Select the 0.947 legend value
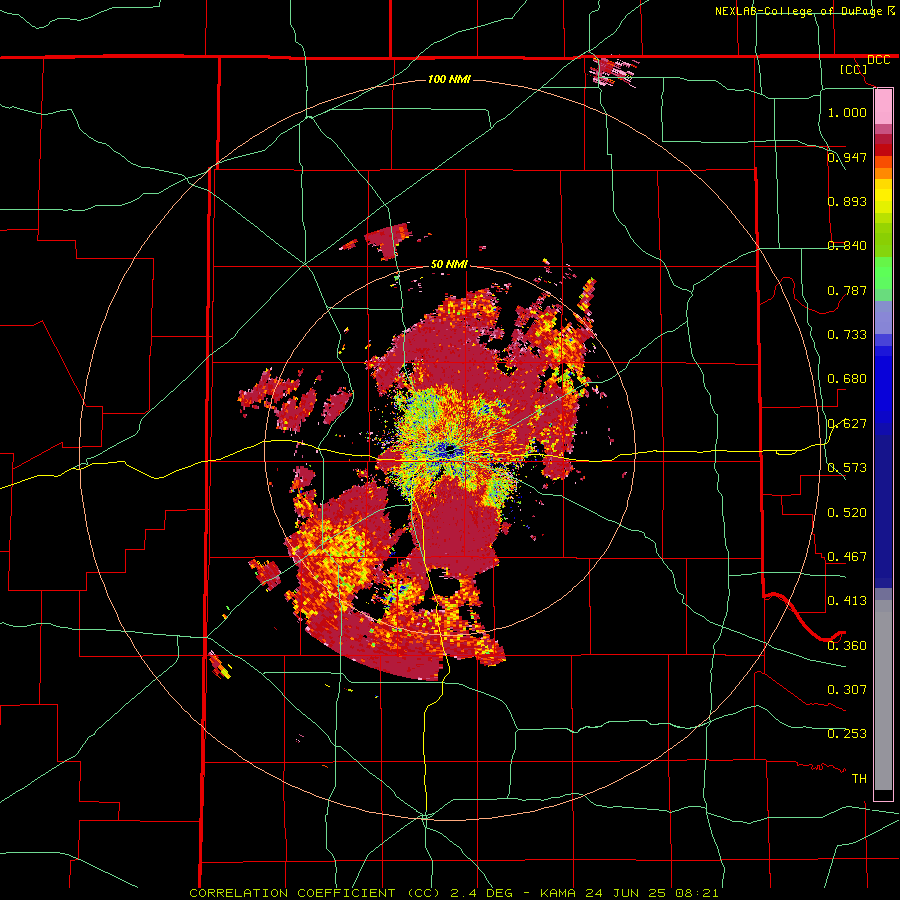900x900 pixels. (847, 157)
